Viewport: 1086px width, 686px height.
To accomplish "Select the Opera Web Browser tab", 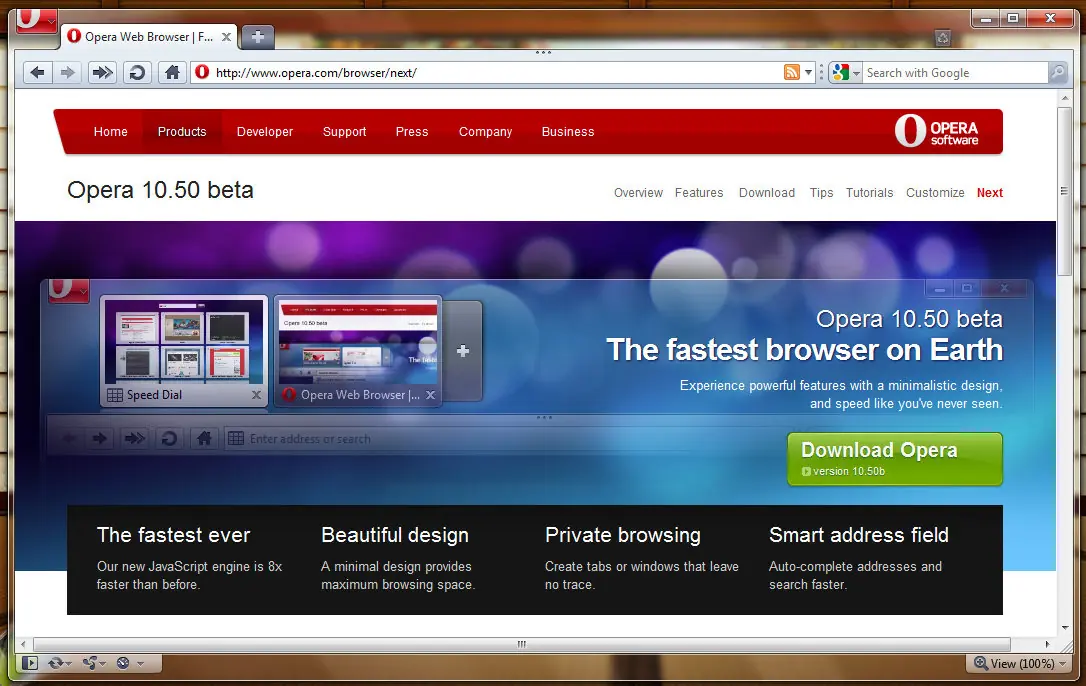I will coord(149,37).
